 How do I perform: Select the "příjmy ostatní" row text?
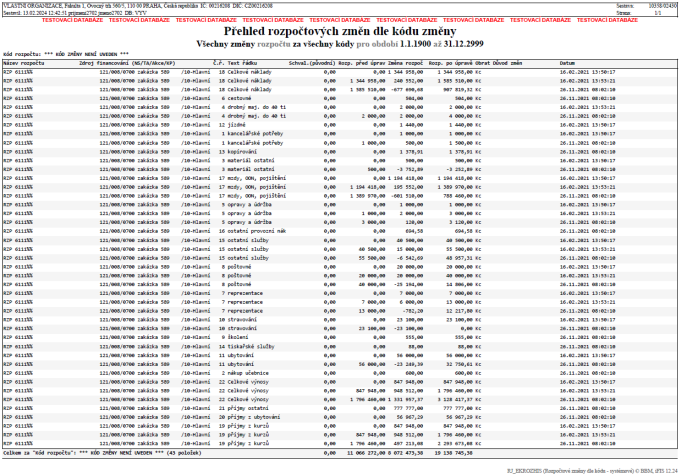point(248,408)
